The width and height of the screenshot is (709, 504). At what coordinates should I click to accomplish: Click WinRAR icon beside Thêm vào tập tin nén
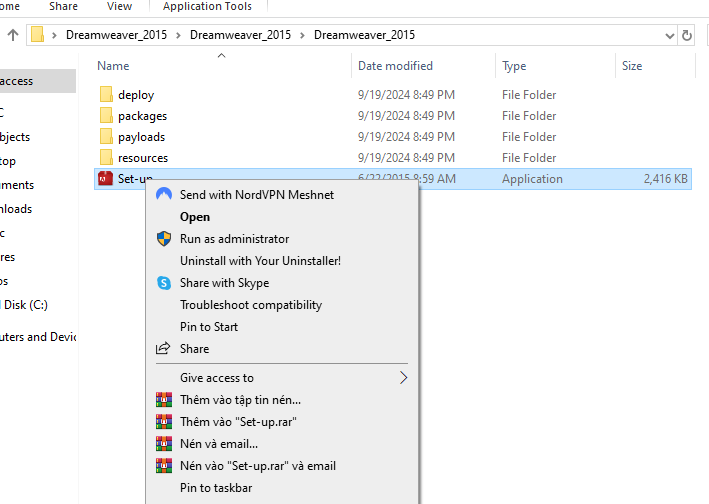coord(164,400)
